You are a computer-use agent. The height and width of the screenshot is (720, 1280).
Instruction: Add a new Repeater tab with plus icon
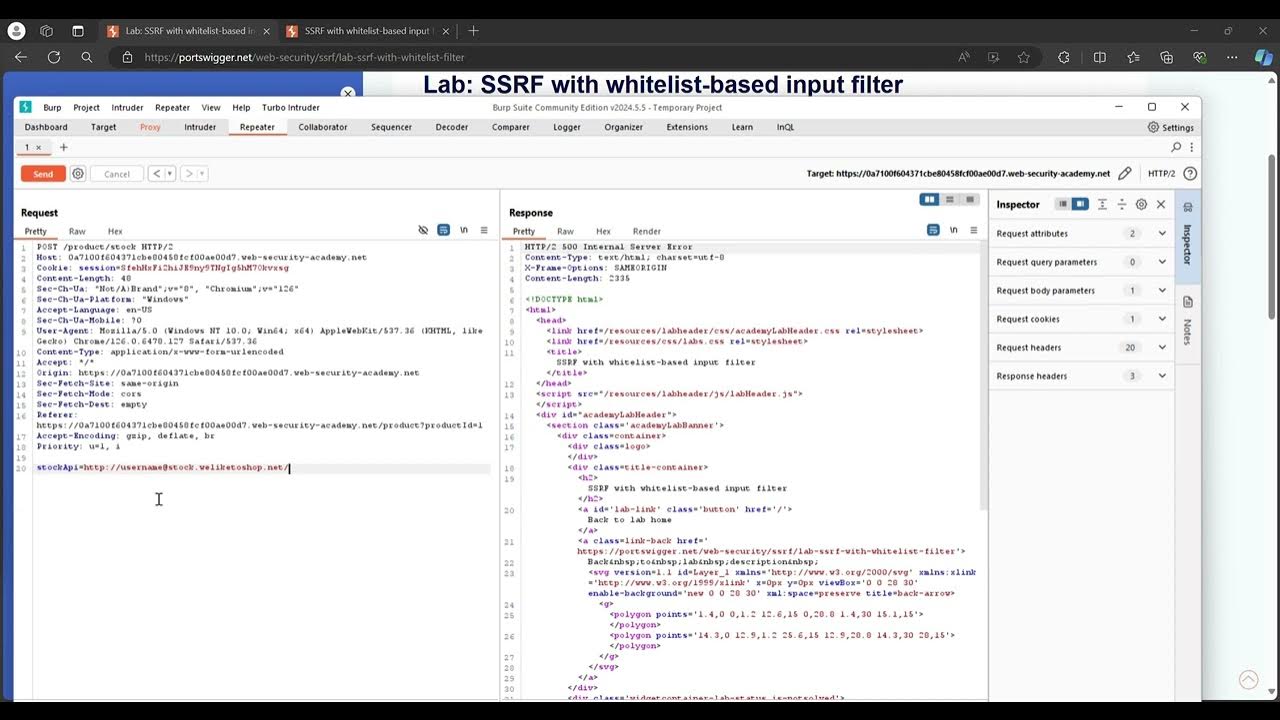tap(64, 147)
